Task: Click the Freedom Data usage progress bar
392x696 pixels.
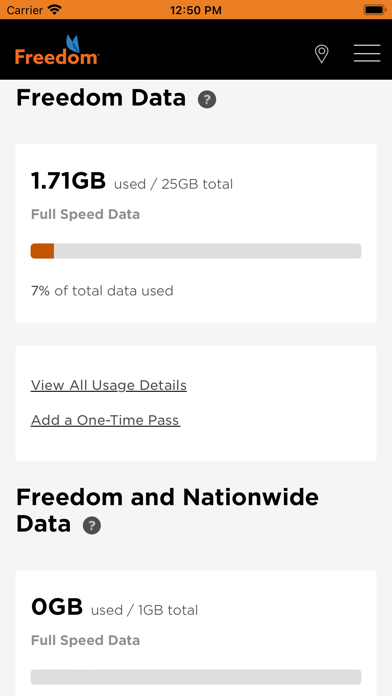Action: coord(196,251)
